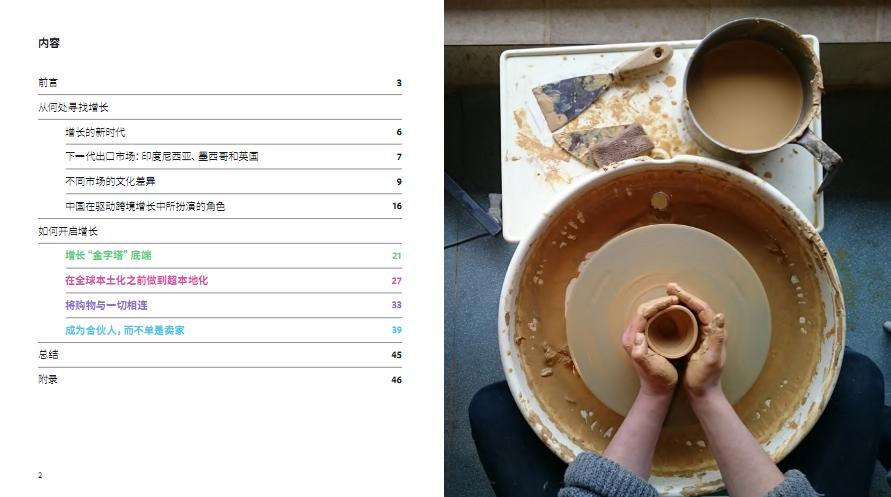Click page number 45 beside 总结
This screenshot has height=497, width=891.
pos(397,355)
